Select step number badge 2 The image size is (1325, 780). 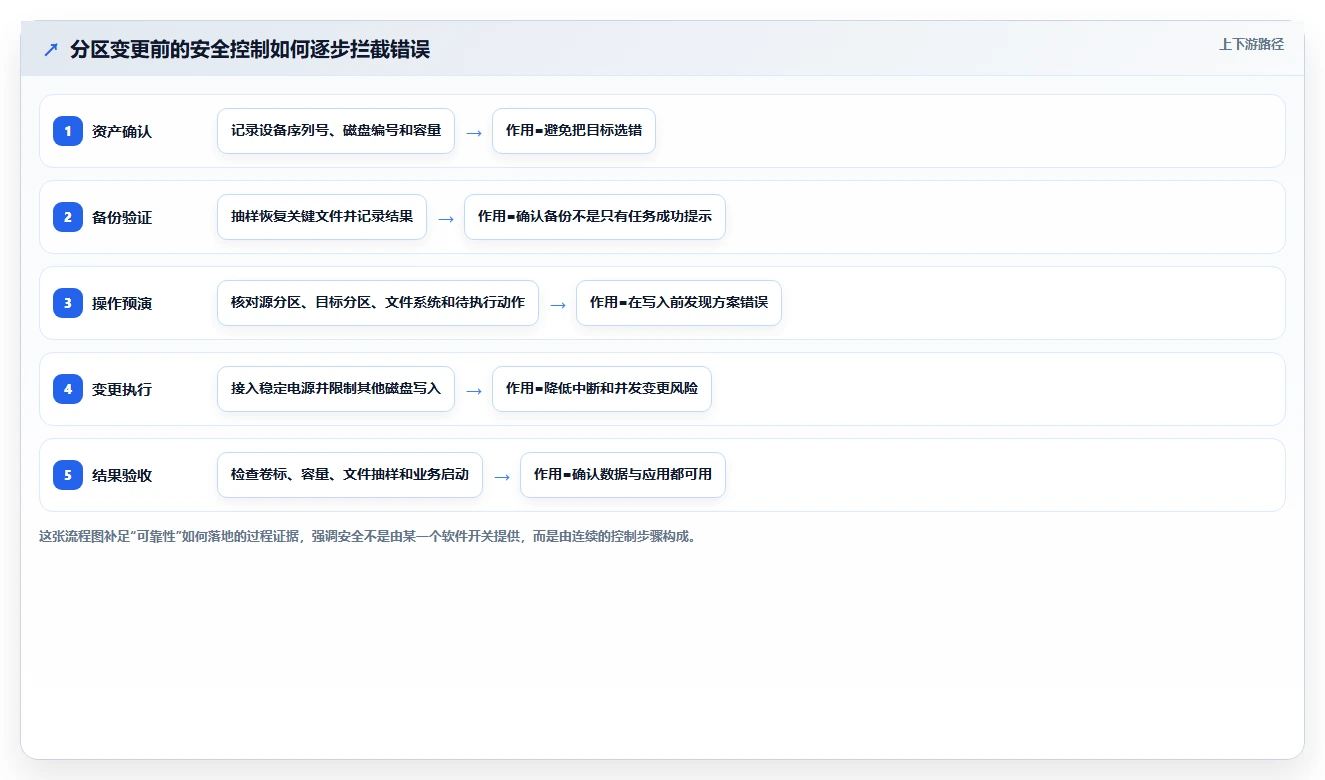tap(68, 217)
